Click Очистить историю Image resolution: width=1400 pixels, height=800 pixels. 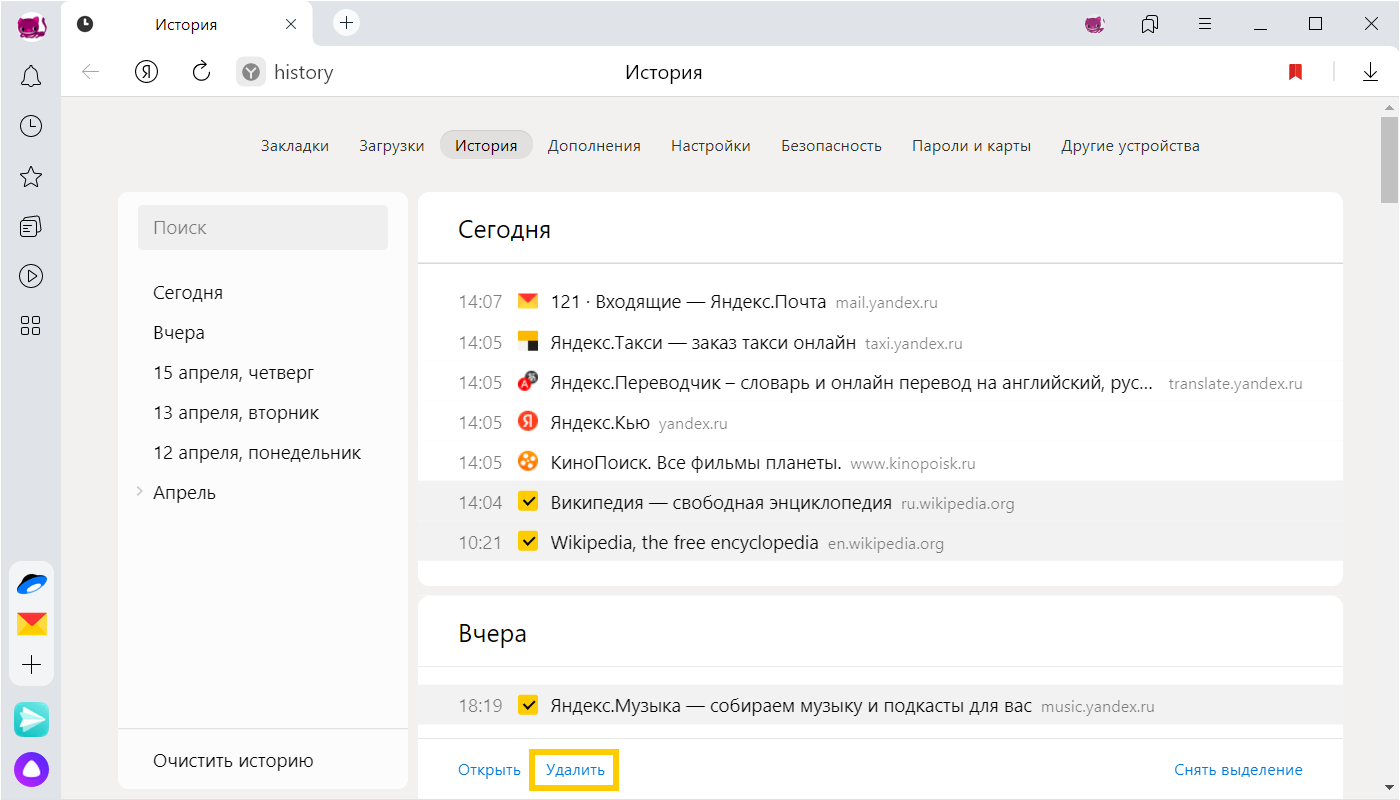tap(233, 761)
